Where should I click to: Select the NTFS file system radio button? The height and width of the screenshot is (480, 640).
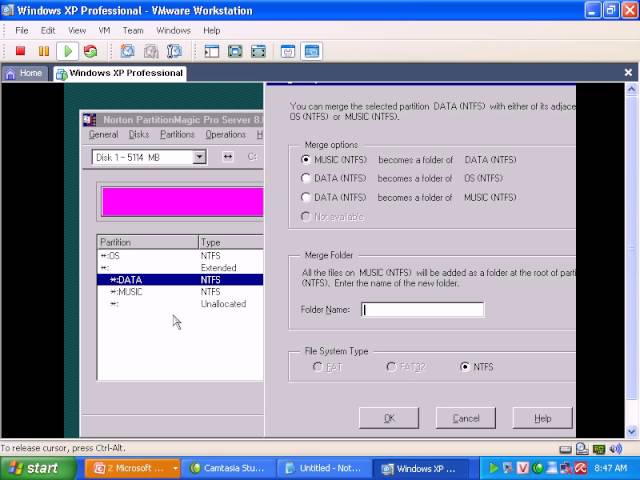pyautogui.click(x=464, y=367)
